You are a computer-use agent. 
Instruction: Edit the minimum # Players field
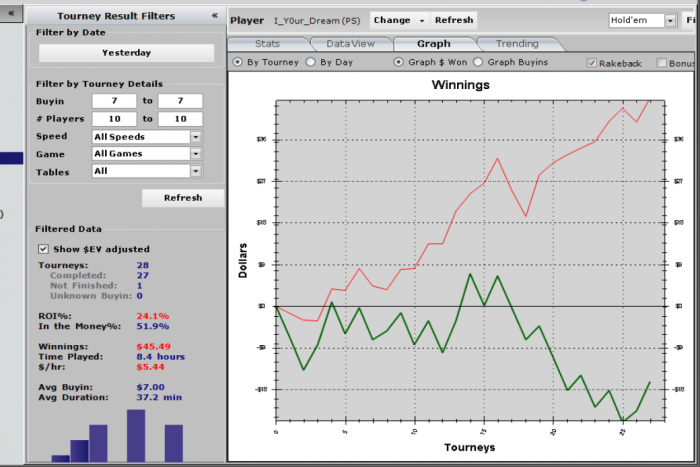click(x=114, y=119)
